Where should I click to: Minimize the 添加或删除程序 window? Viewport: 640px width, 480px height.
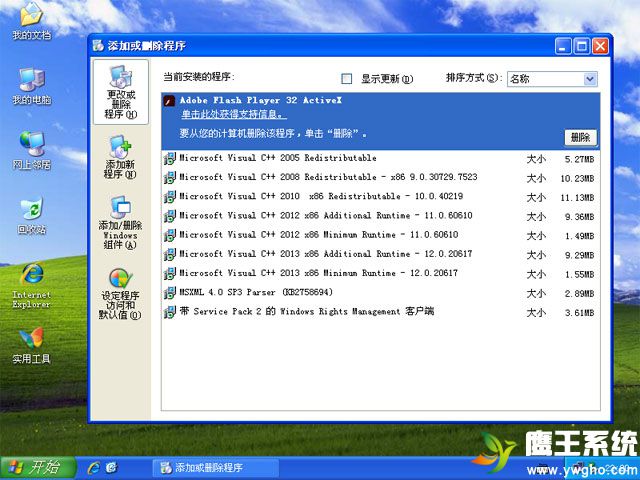(x=563, y=46)
